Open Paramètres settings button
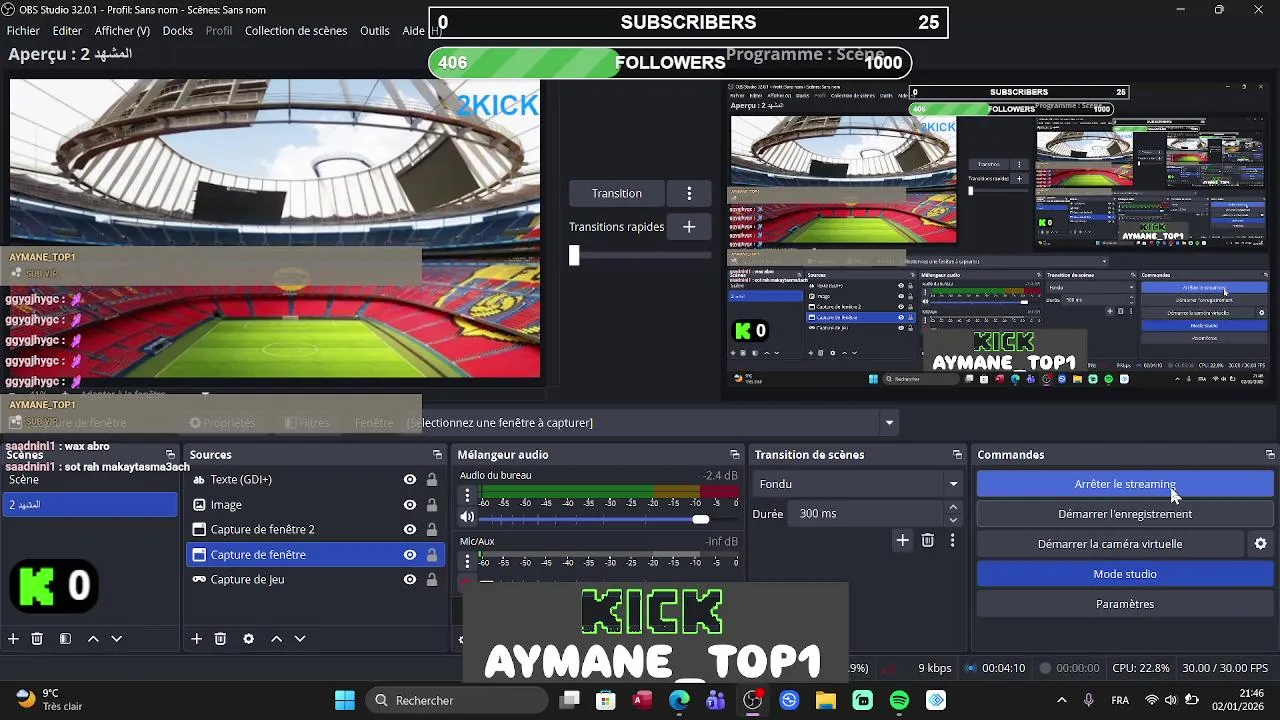1280x720 pixels. coord(1124,604)
